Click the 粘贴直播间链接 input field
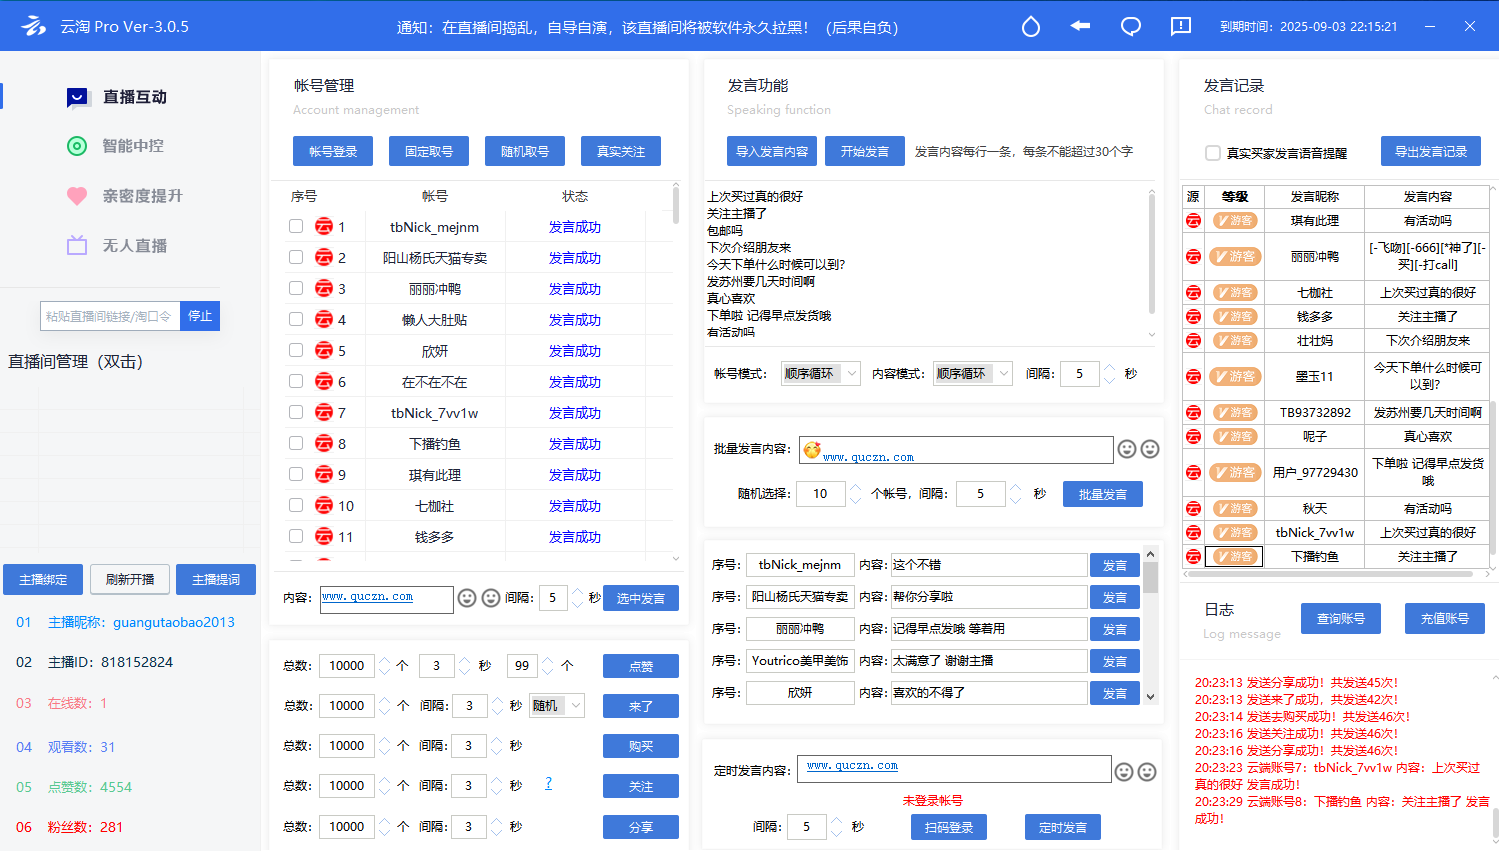1499x851 pixels. click(109, 316)
